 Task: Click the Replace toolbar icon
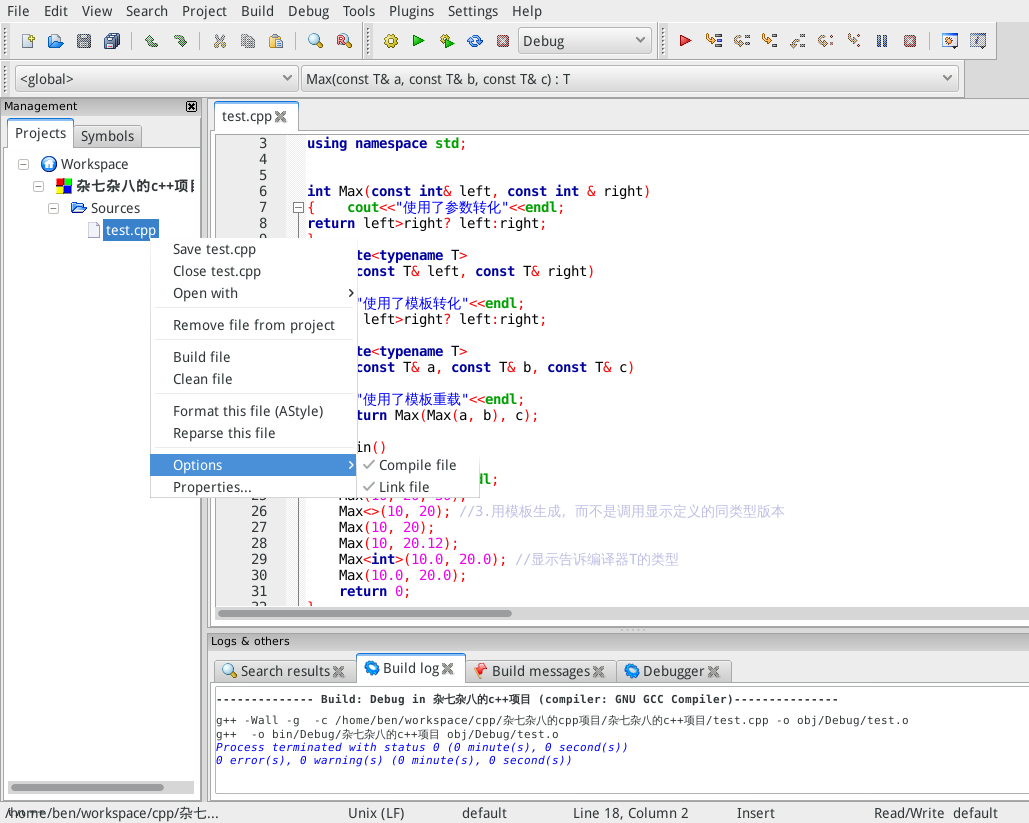coord(344,41)
